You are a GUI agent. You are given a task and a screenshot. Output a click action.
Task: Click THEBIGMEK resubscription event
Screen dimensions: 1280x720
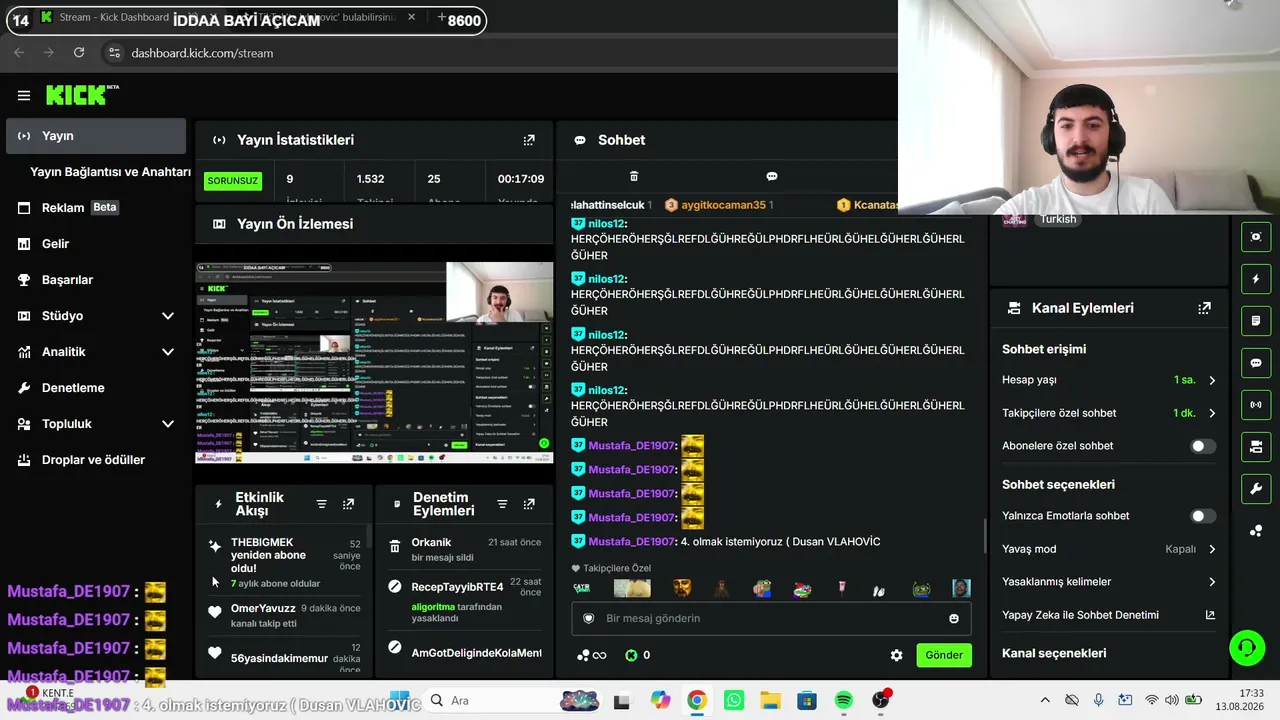pyautogui.click(x=286, y=562)
